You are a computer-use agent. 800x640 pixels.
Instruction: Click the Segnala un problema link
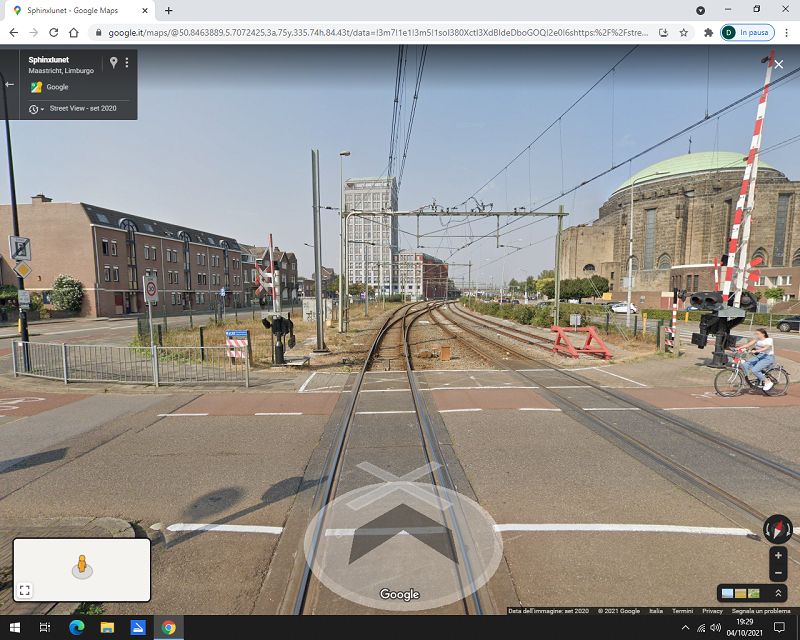pyautogui.click(x=762, y=610)
